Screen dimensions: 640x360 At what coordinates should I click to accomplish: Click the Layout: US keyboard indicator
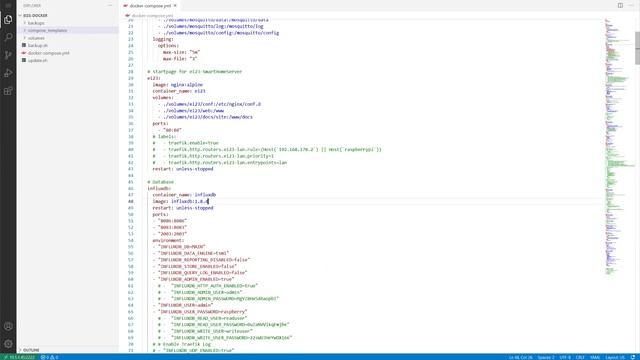[x=615, y=357]
